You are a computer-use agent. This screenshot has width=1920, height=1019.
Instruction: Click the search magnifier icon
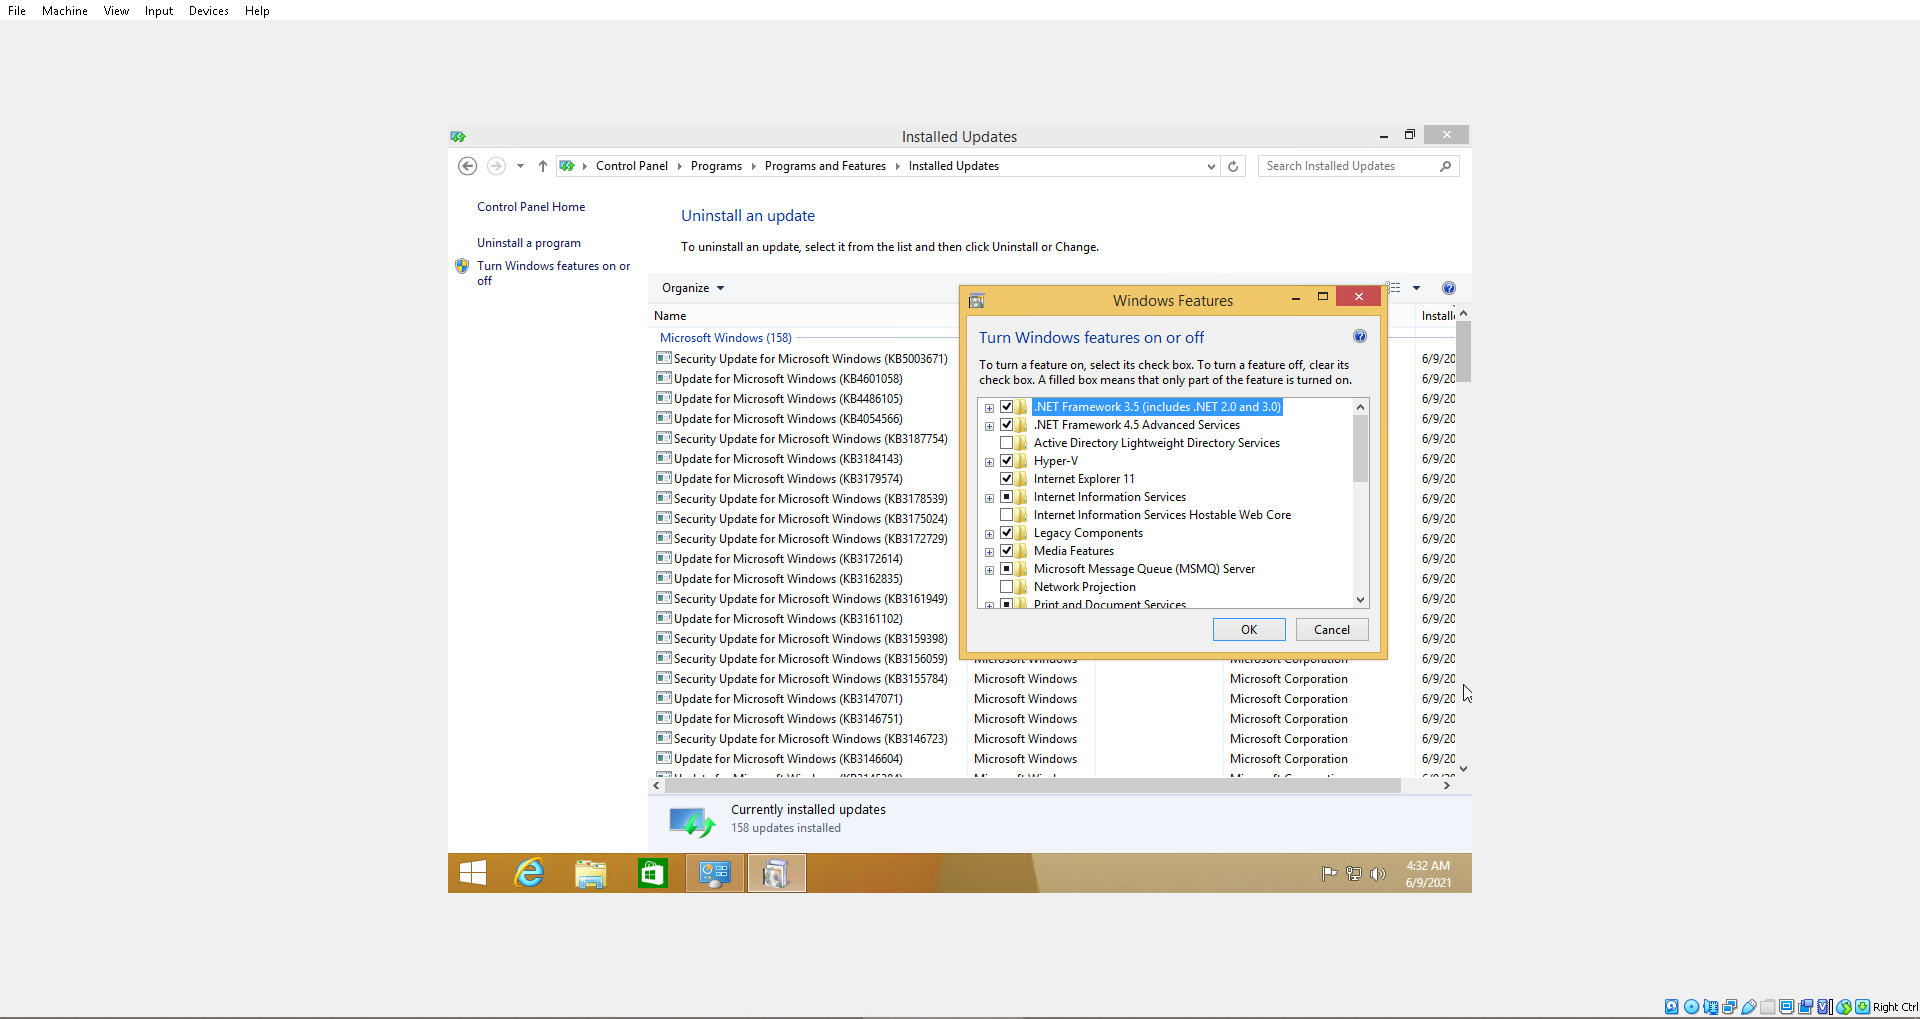pos(1445,166)
